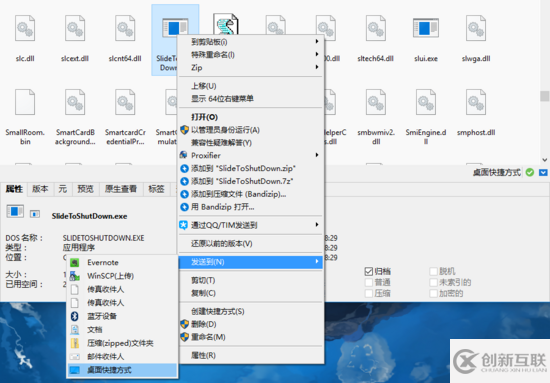Select the slcext.dll file icon
This screenshot has height=383, width=550.
[x=75, y=28]
